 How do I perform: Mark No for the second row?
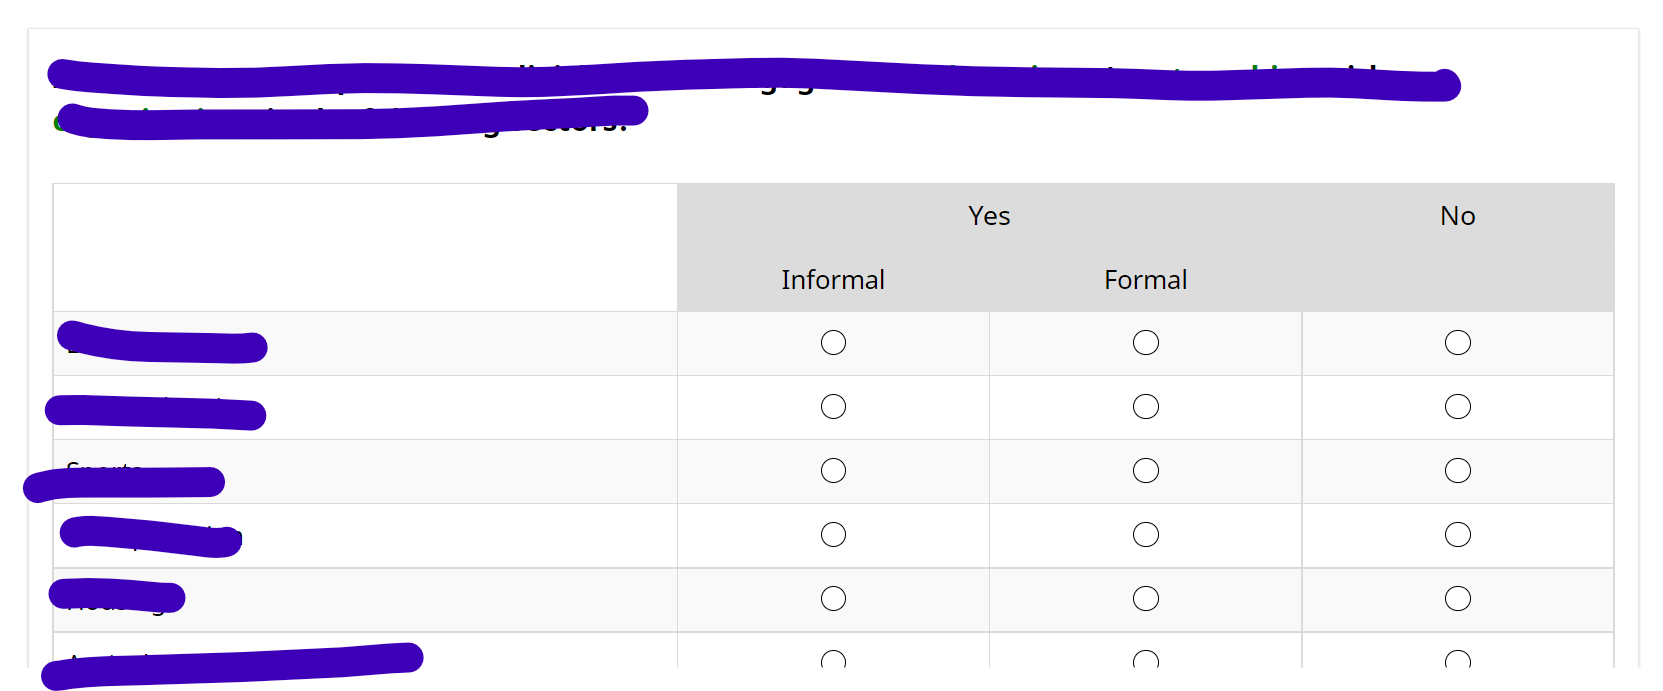[1458, 407]
